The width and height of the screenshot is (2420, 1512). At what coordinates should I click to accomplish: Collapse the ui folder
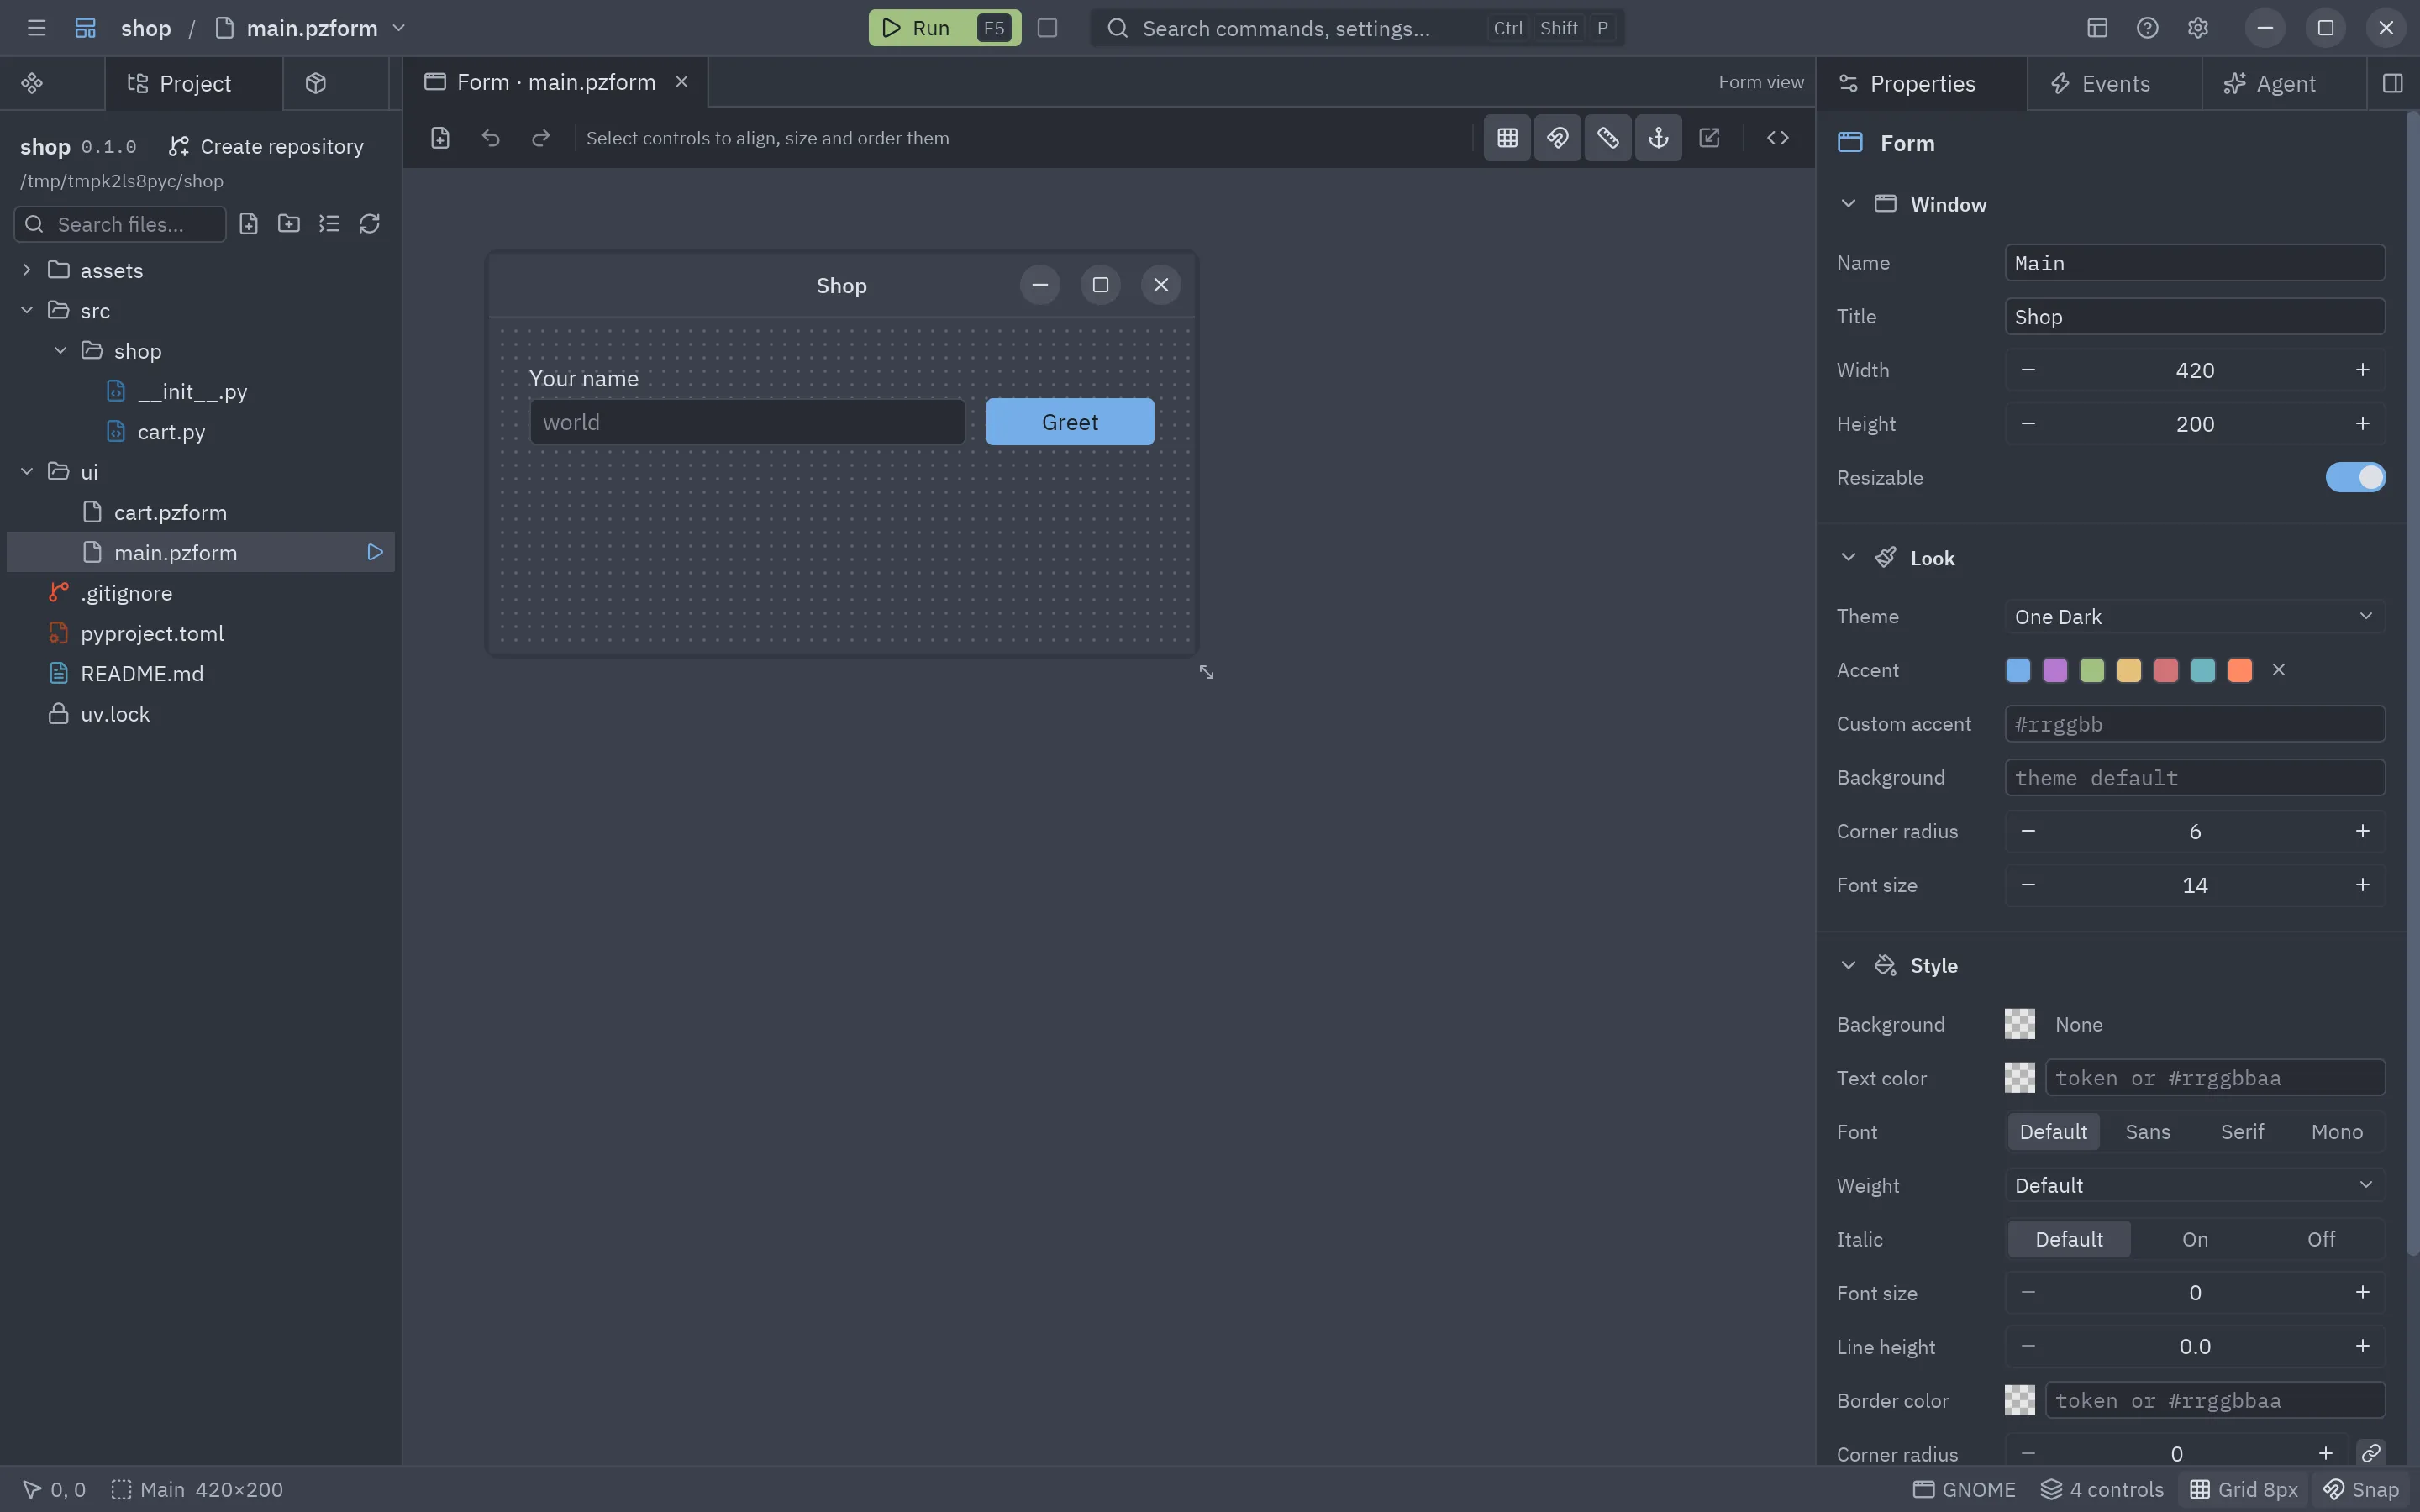click(27, 471)
